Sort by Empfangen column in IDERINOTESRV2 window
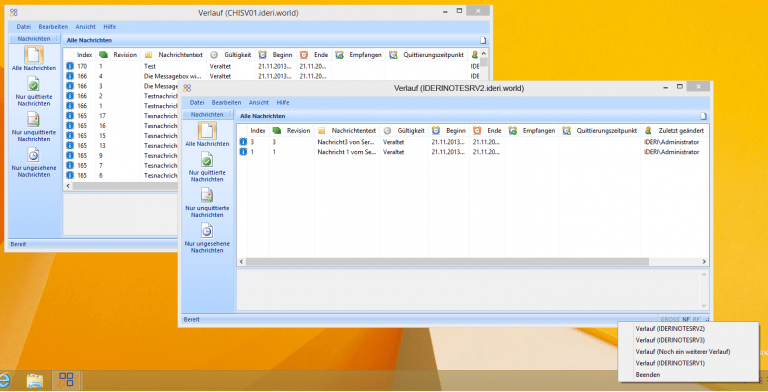 click(532, 130)
